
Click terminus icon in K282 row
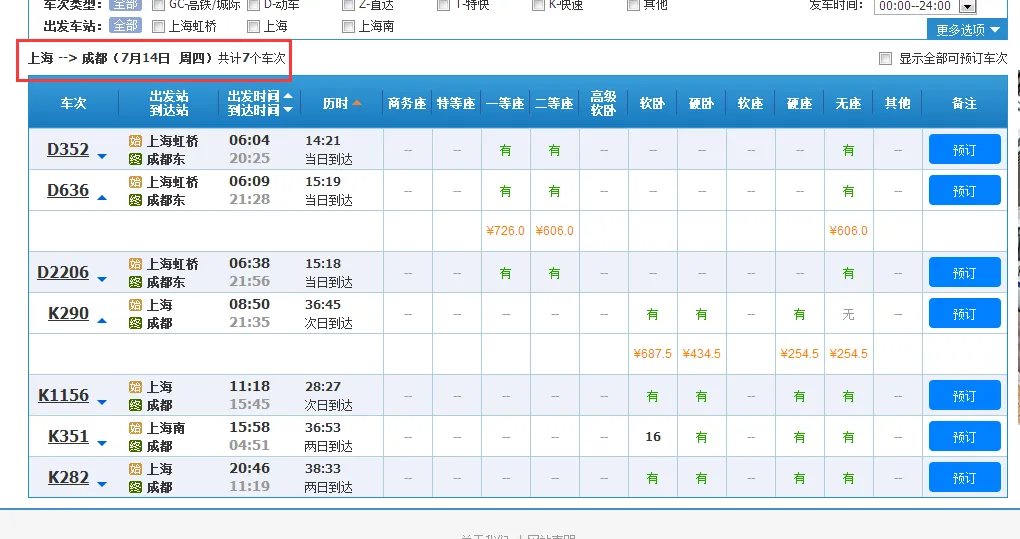pos(135,486)
